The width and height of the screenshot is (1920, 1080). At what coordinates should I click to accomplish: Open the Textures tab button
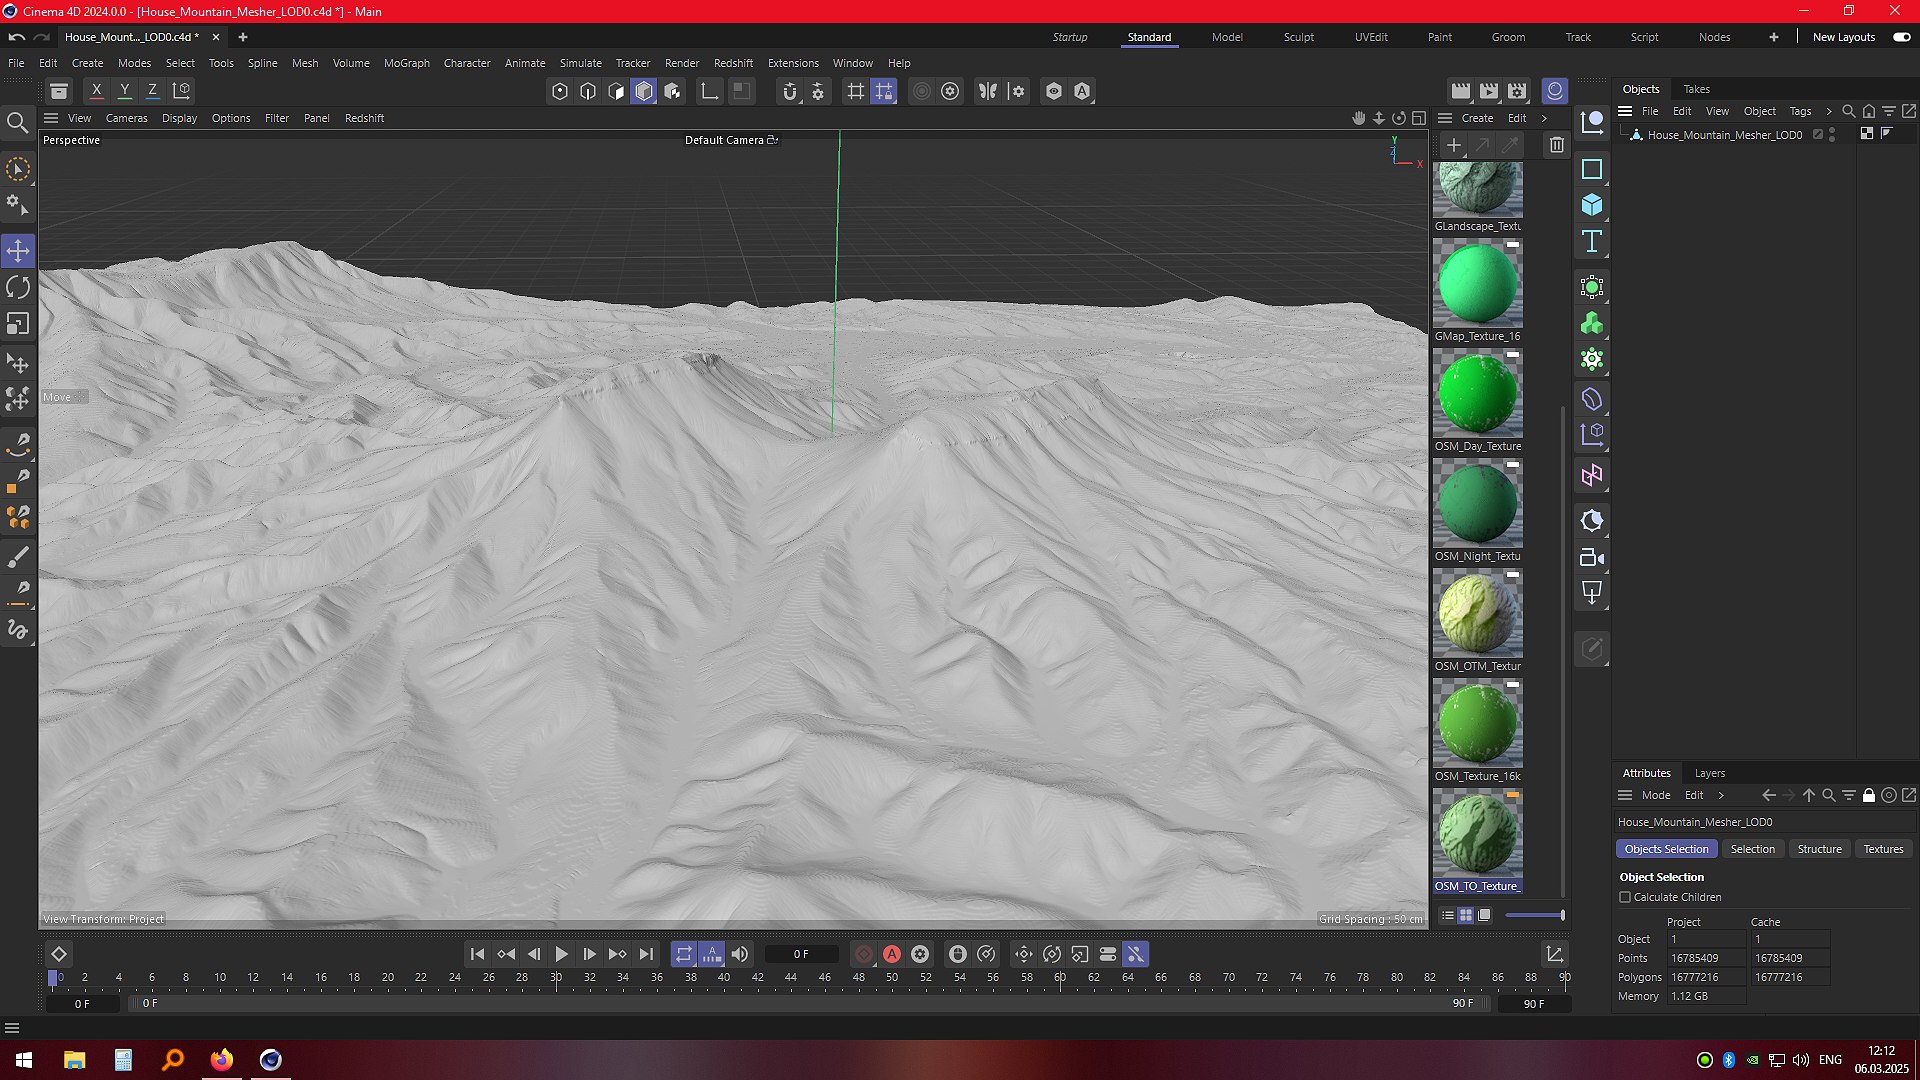click(1883, 849)
